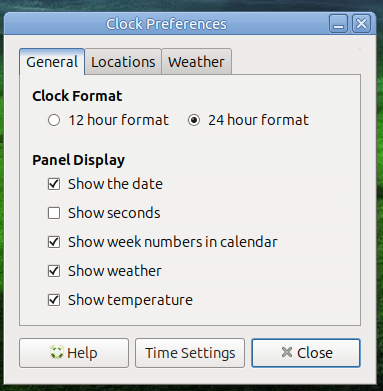Minimize the Clock Preferences window
The width and height of the screenshot is (383, 391).
click(x=339, y=24)
